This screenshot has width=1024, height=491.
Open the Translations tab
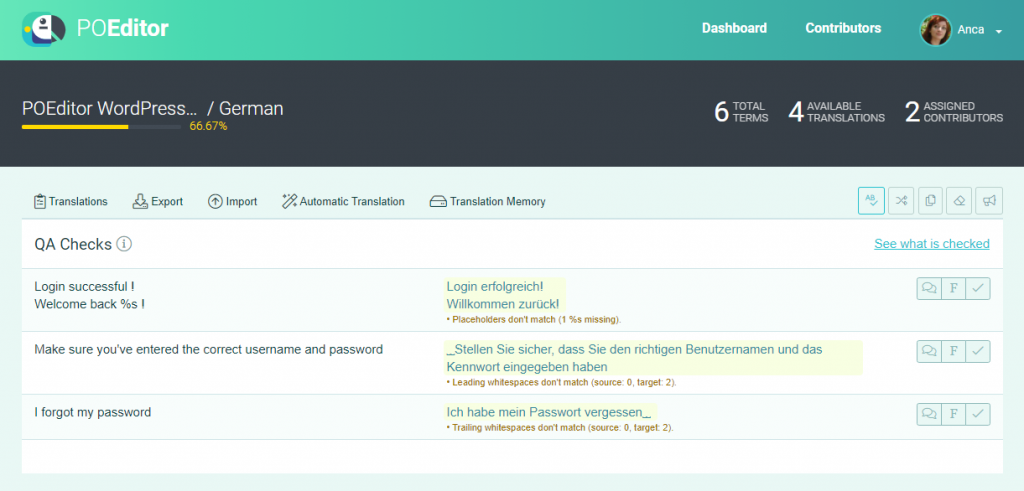[x=71, y=201]
